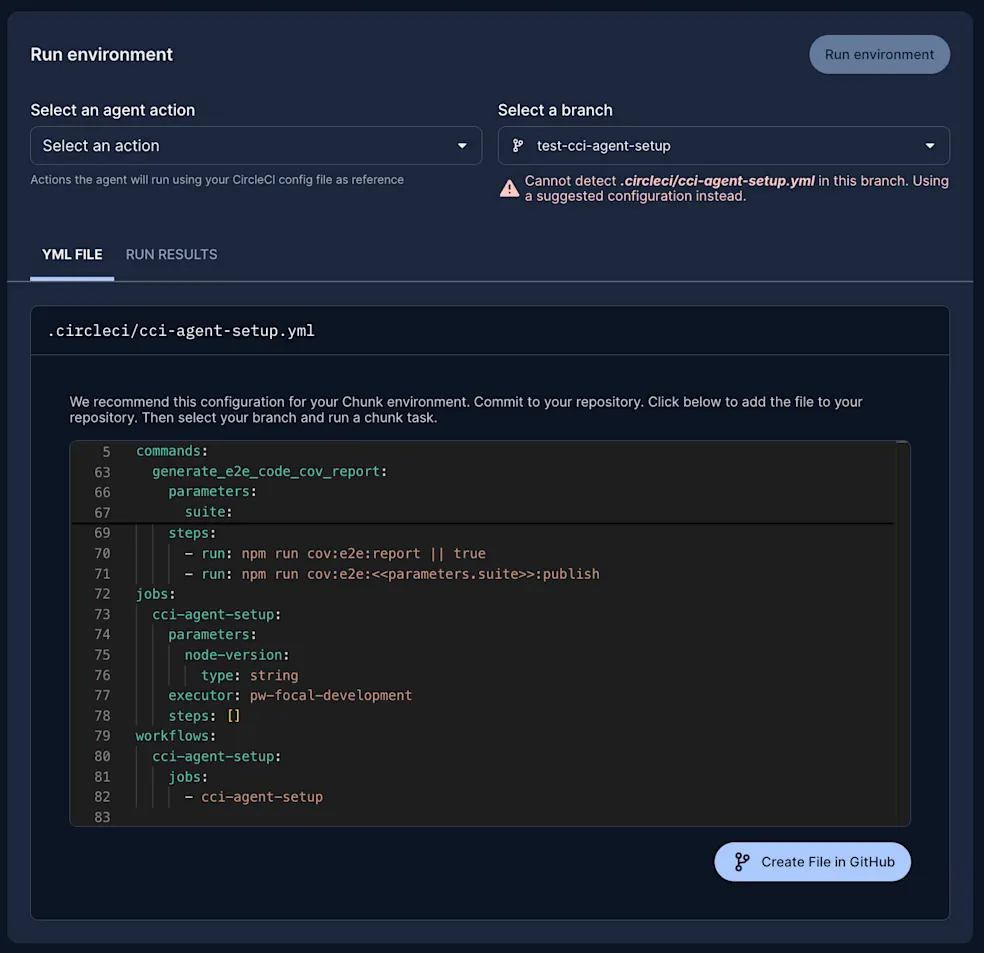Click the jobs: keyword in the YAML code
984x953 pixels.
[x=151, y=593]
